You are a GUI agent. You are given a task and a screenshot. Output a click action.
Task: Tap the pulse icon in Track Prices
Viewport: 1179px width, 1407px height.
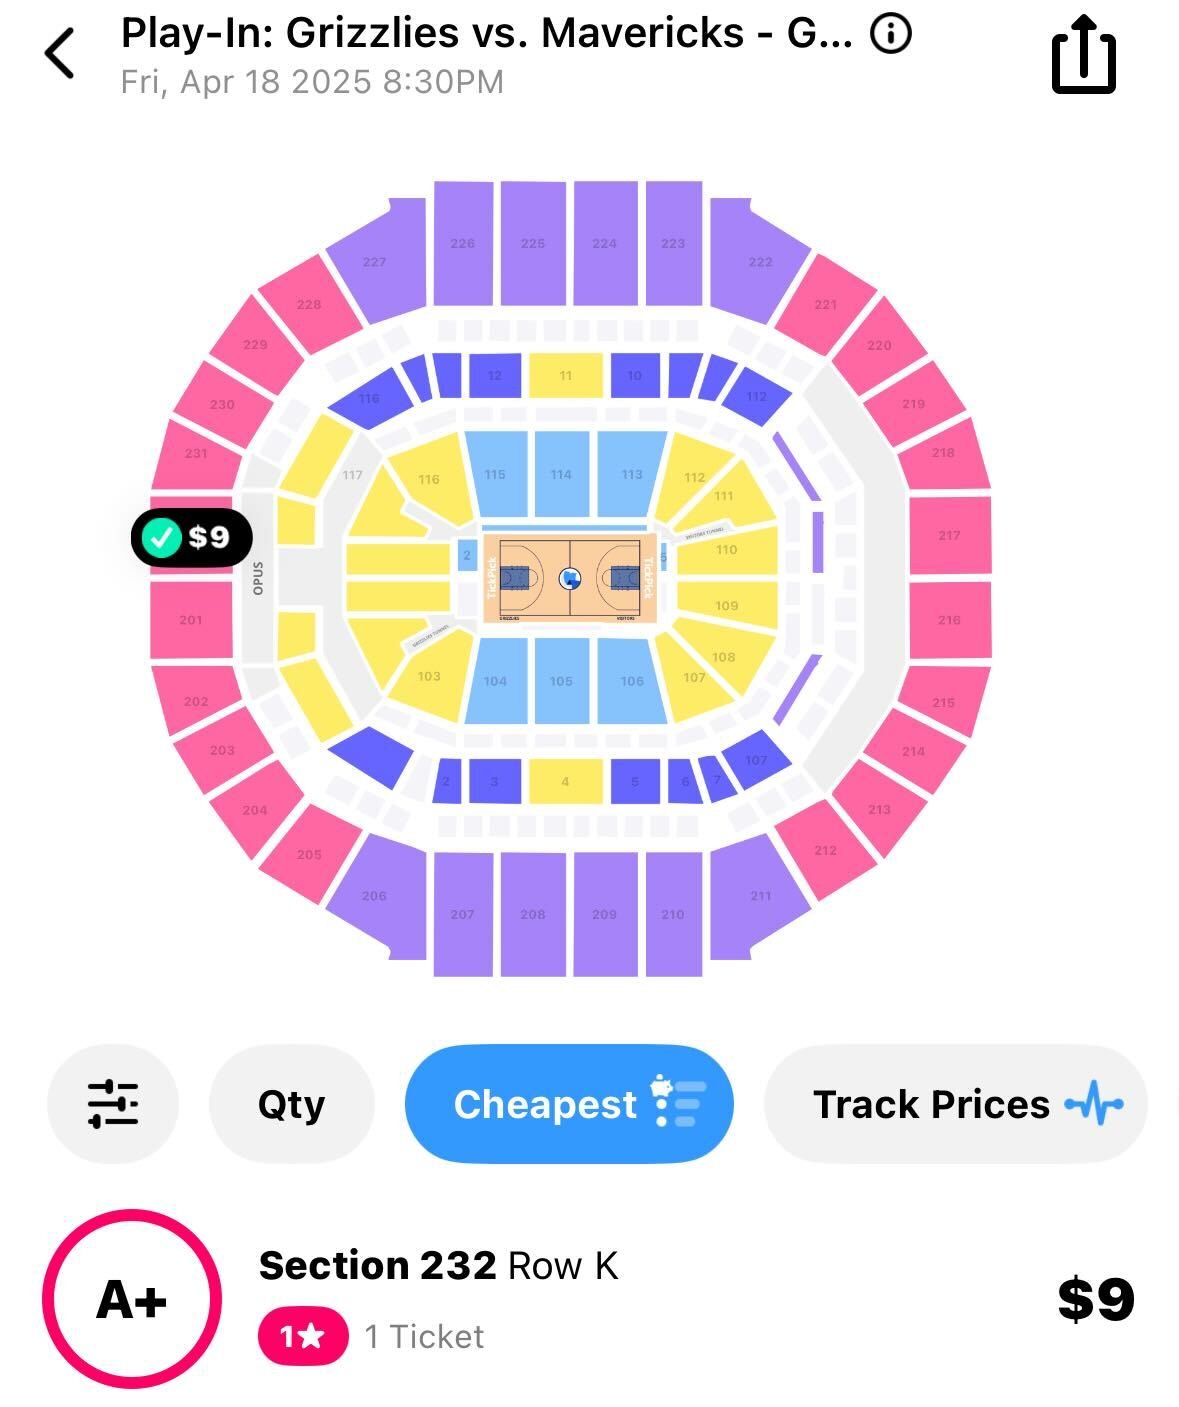(x=1095, y=1104)
